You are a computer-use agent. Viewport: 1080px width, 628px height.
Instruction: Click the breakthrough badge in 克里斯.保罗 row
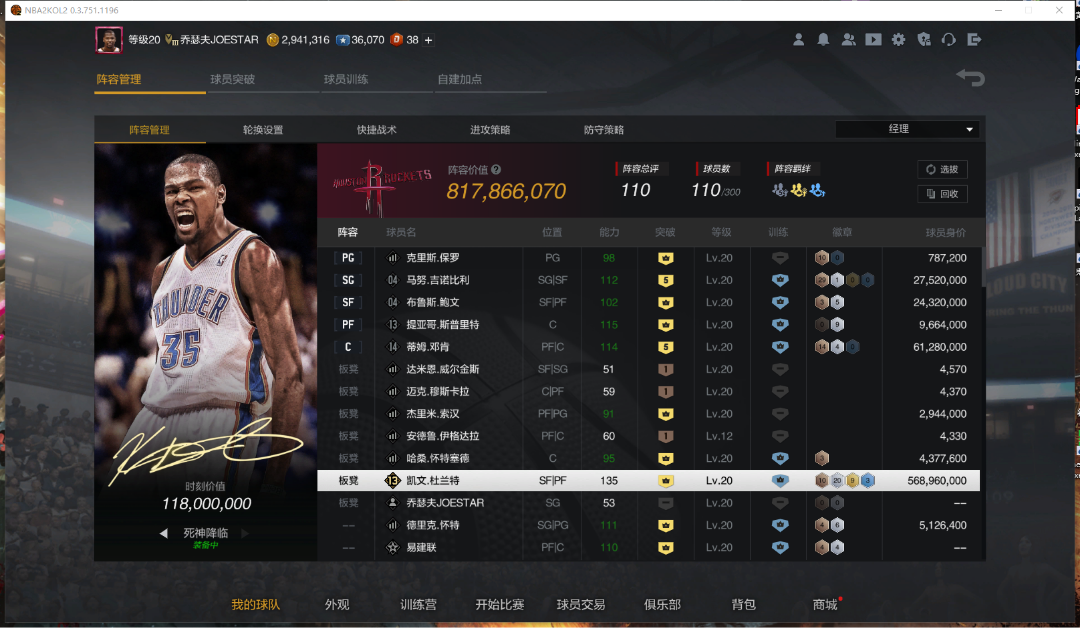coord(665,258)
